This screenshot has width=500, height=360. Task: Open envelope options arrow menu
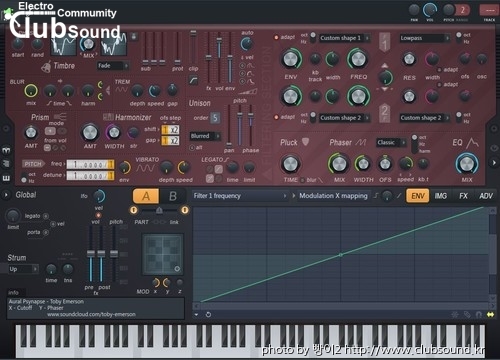[x=196, y=314]
